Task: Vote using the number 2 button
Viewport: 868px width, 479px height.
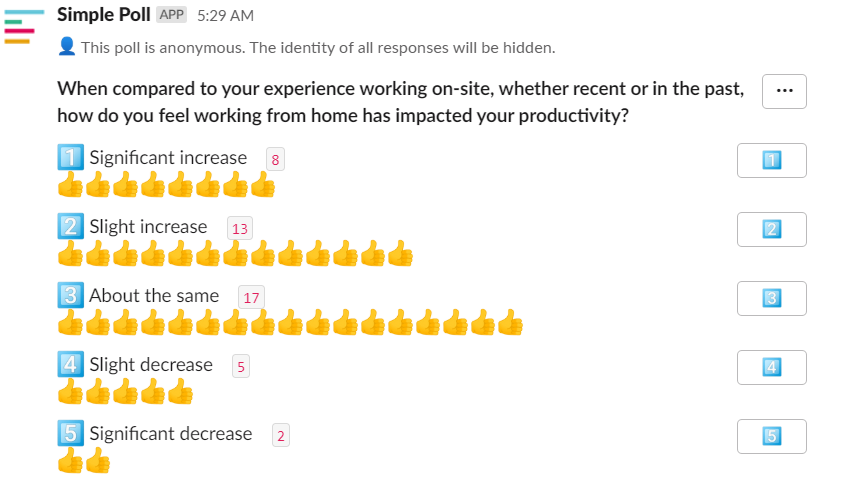Action: coord(771,229)
